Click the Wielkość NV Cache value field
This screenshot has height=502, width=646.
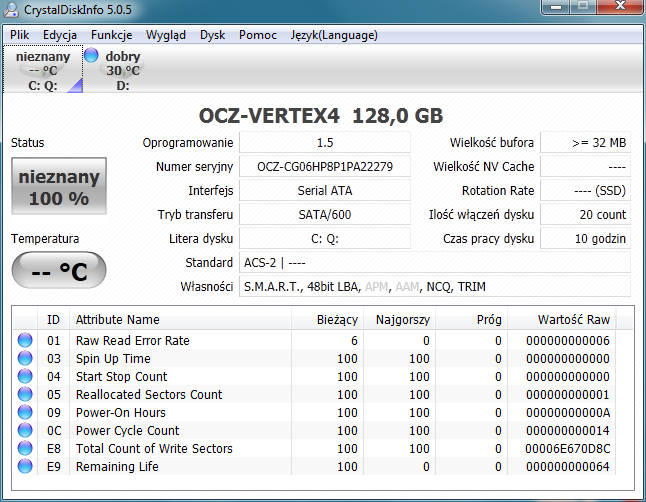(x=585, y=167)
